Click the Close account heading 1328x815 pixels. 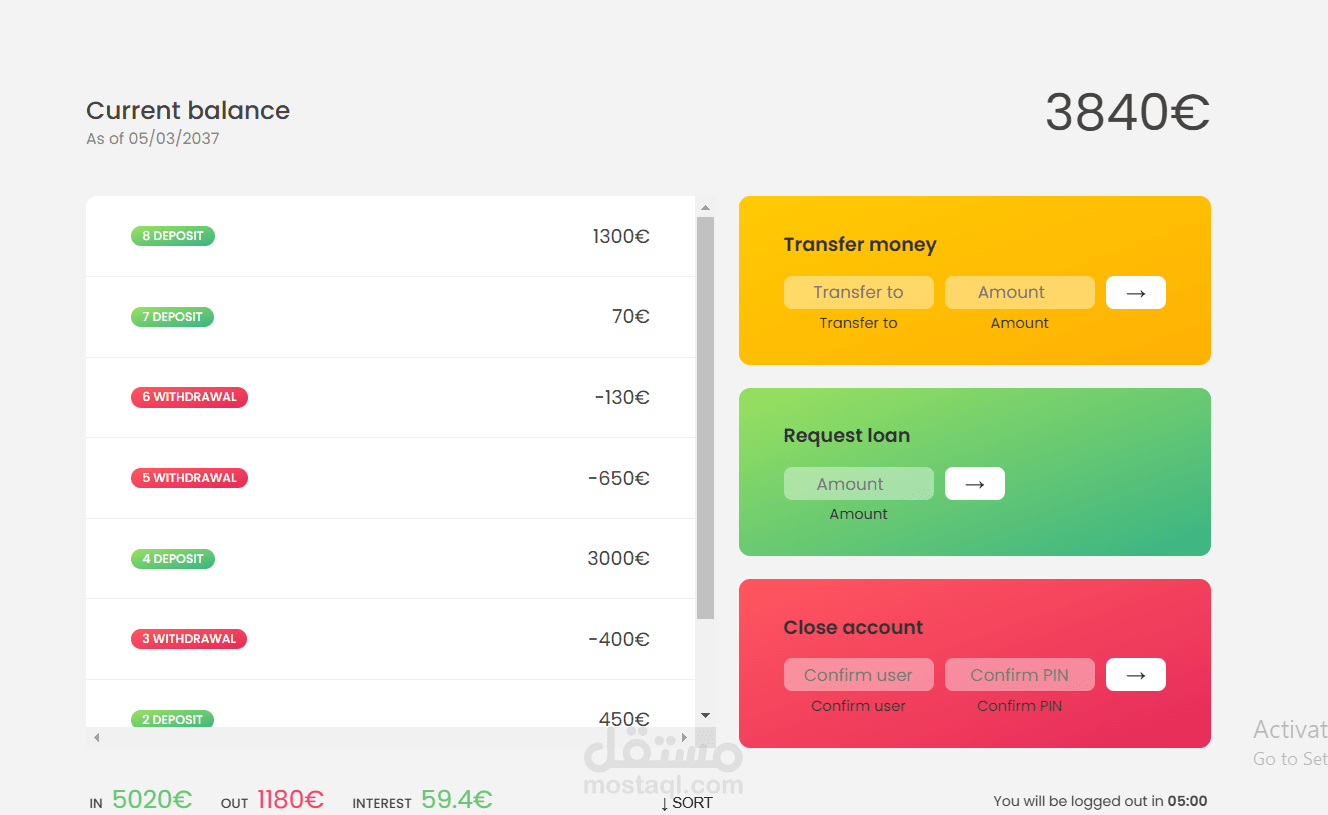point(853,628)
